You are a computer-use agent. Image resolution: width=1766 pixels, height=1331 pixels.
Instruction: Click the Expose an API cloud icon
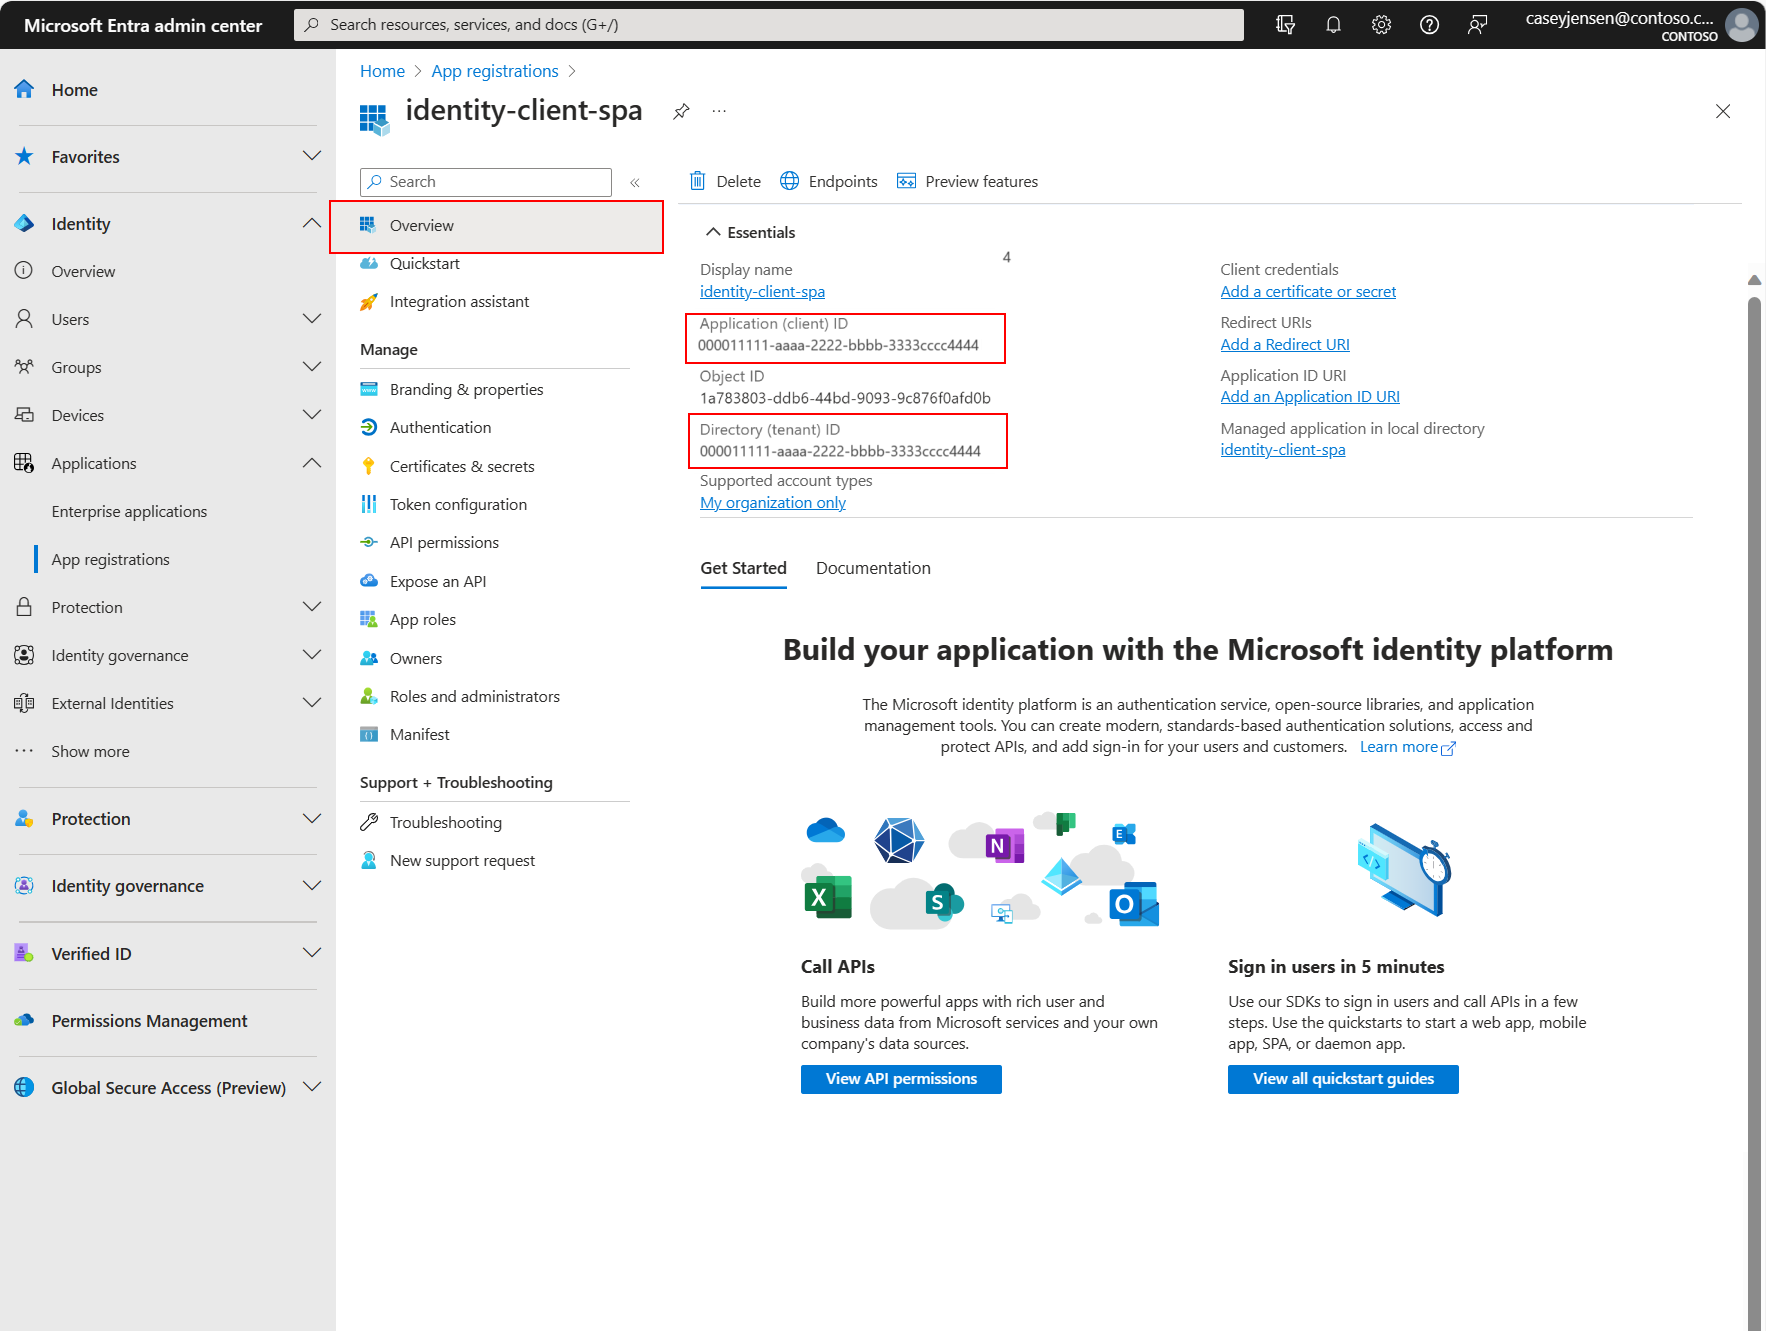(369, 581)
